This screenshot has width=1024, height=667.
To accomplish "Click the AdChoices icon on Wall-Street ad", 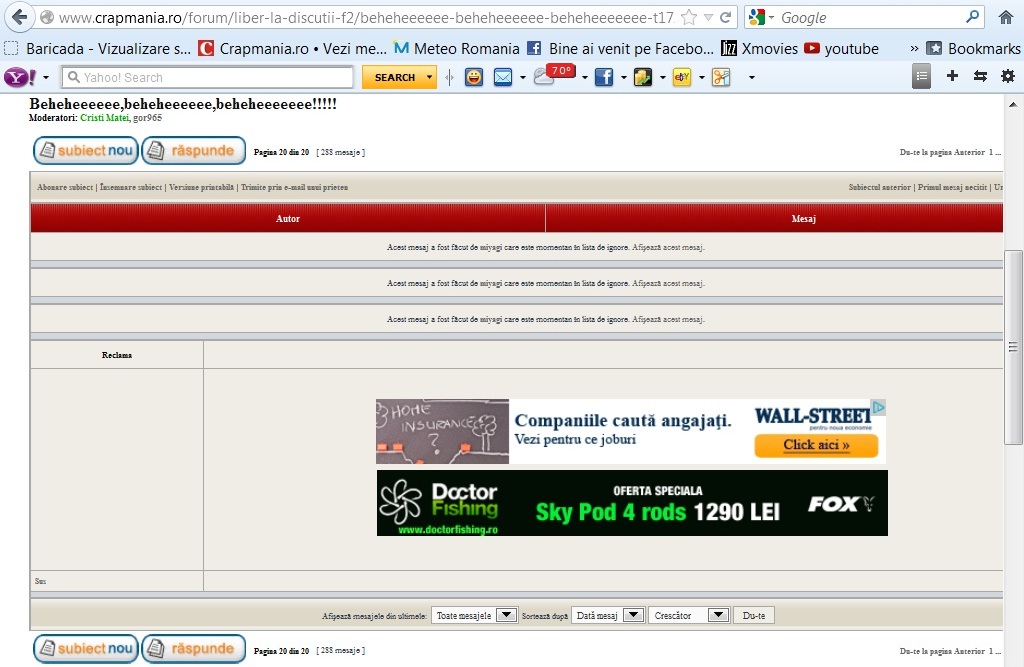I will coord(879,407).
